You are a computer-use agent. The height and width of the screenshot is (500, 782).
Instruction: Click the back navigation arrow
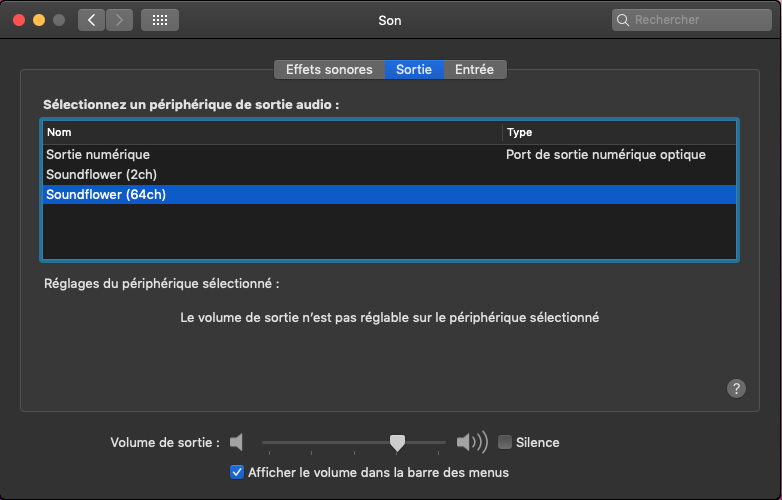coord(91,20)
